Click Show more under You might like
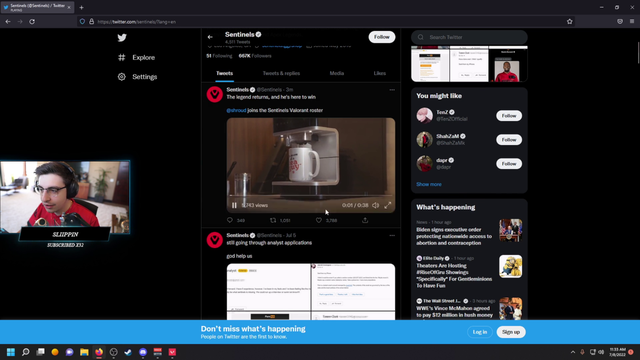The image size is (640, 360). (x=429, y=184)
